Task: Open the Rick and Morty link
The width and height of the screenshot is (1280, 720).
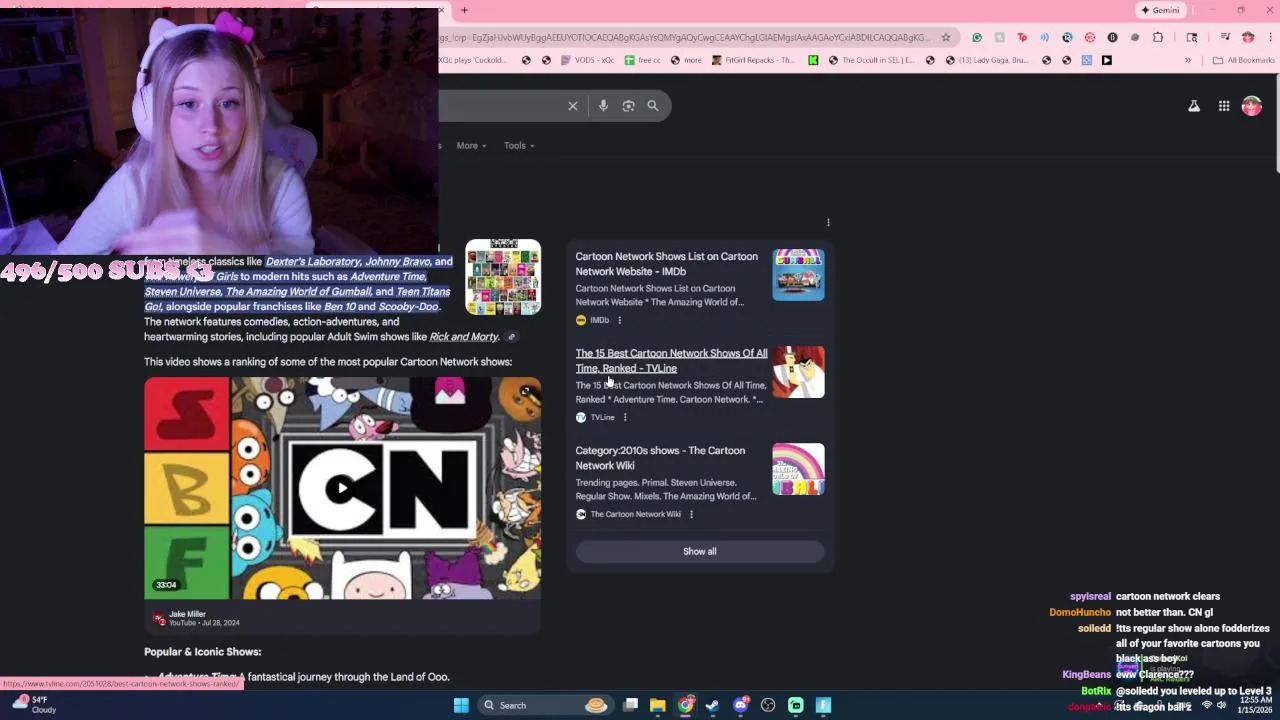Action: [x=464, y=337]
